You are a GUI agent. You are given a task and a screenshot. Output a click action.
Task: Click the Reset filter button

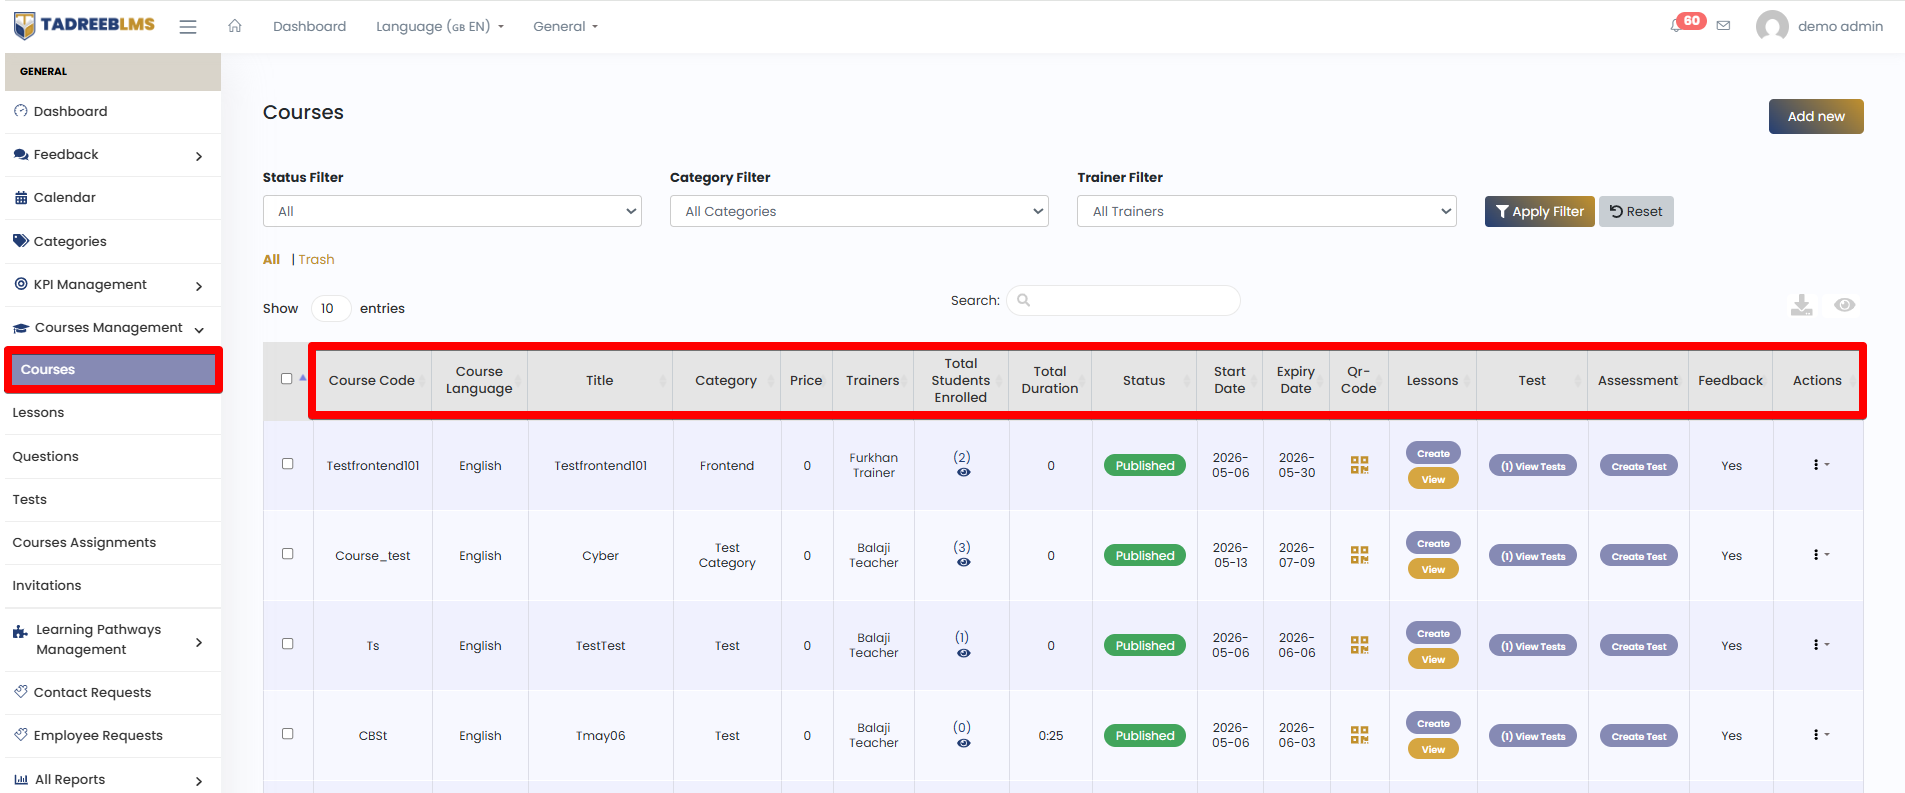[1636, 211]
